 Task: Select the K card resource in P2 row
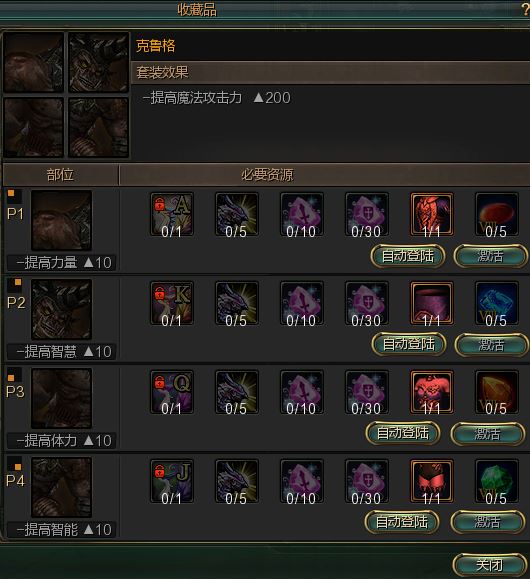pos(172,303)
